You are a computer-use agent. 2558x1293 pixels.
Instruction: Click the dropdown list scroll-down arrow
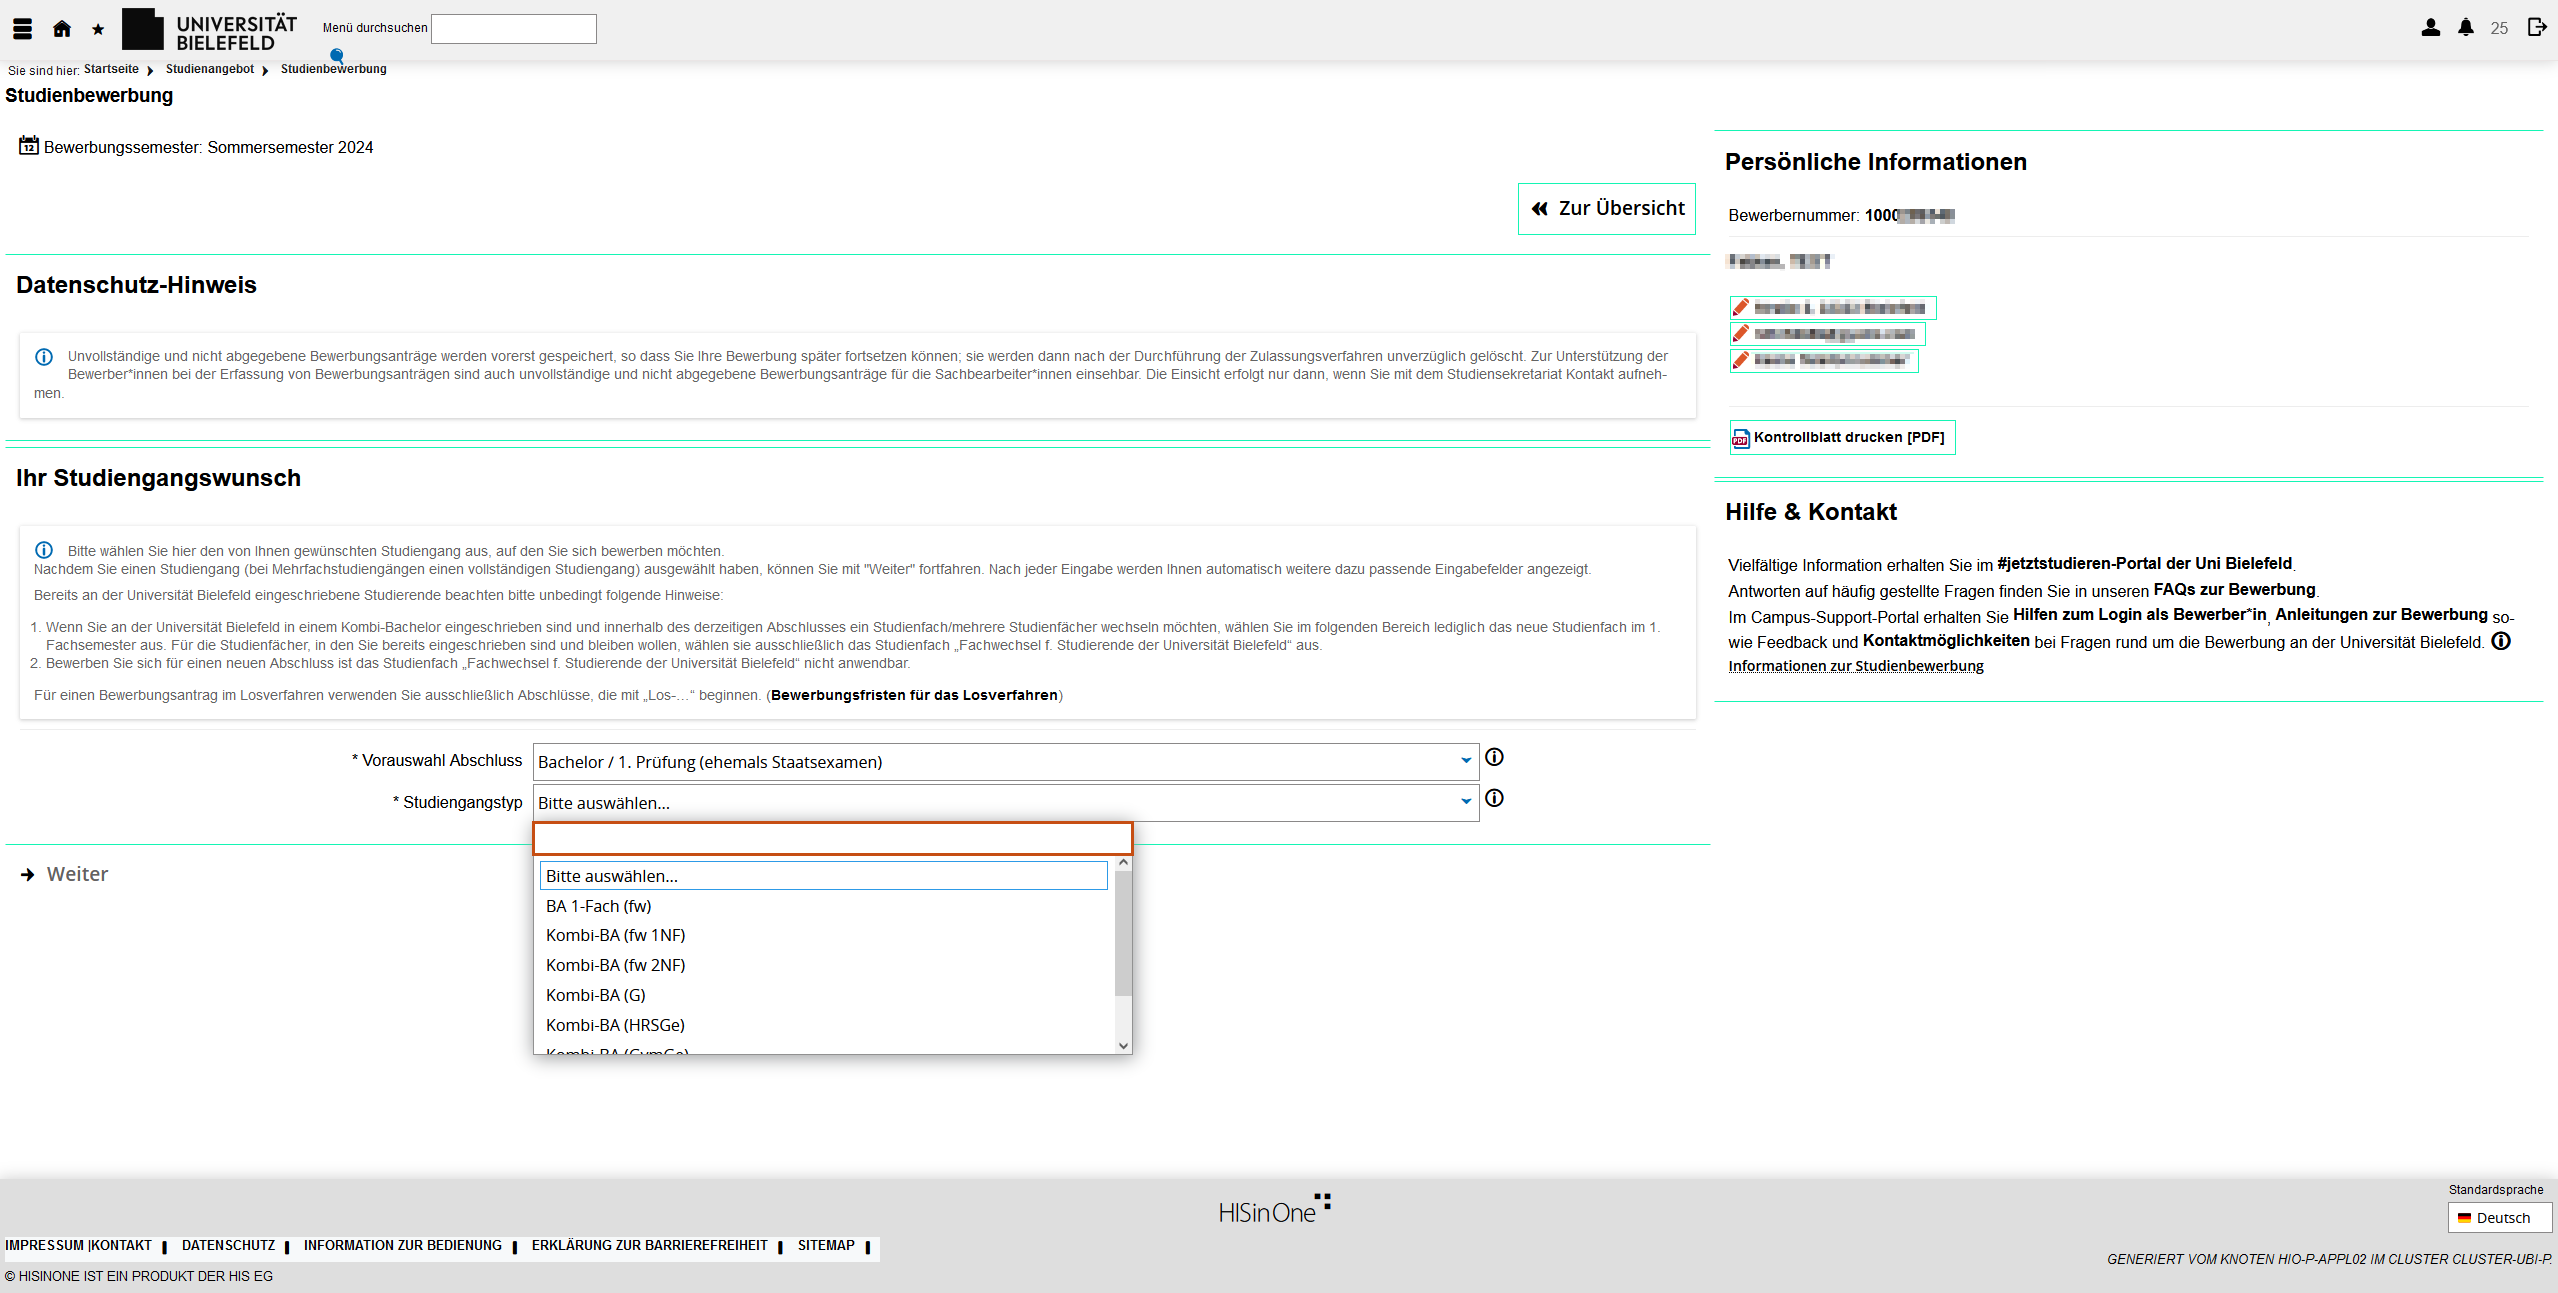pos(1123,1045)
